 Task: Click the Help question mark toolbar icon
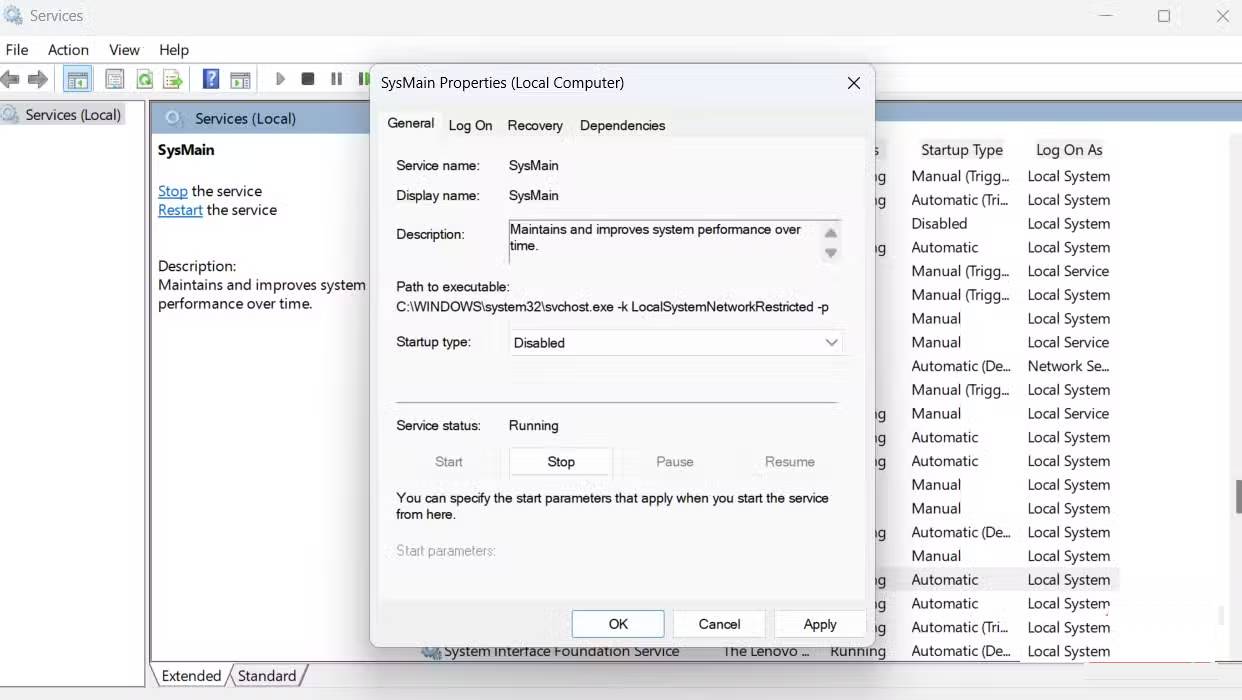pyautogui.click(x=209, y=78)
